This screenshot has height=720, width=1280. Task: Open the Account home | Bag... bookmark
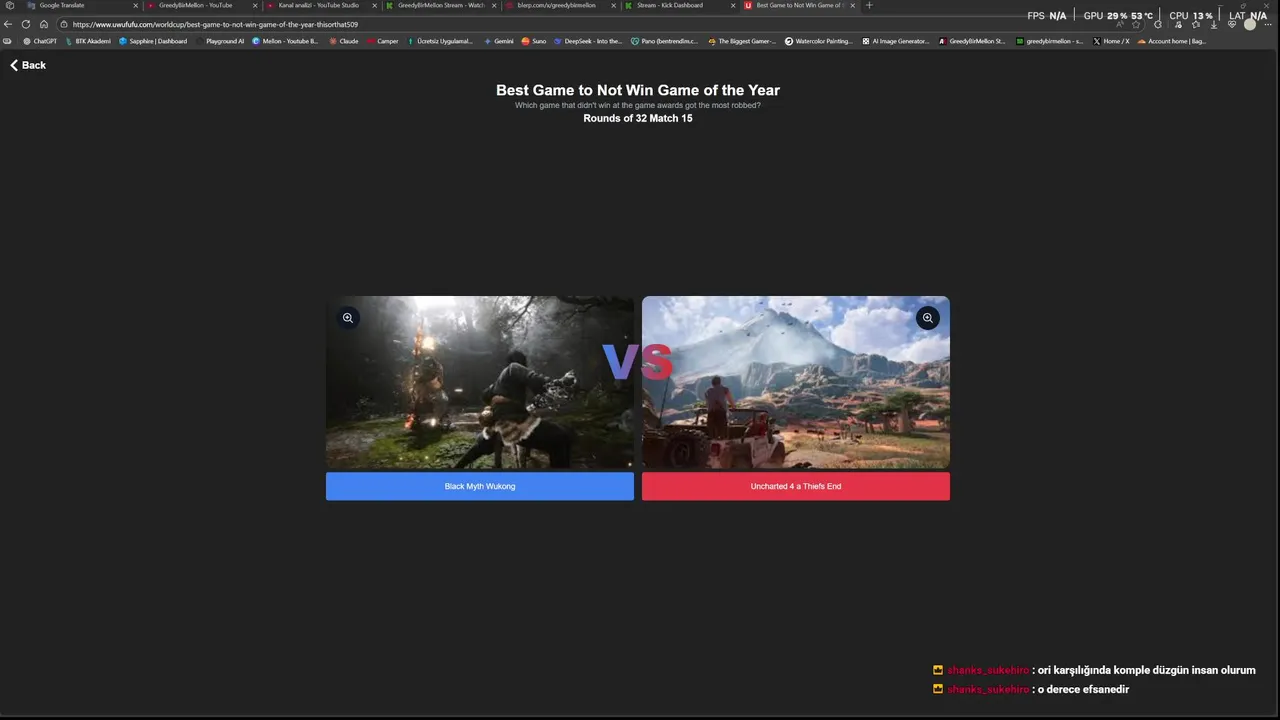(x=1172, y=41)
